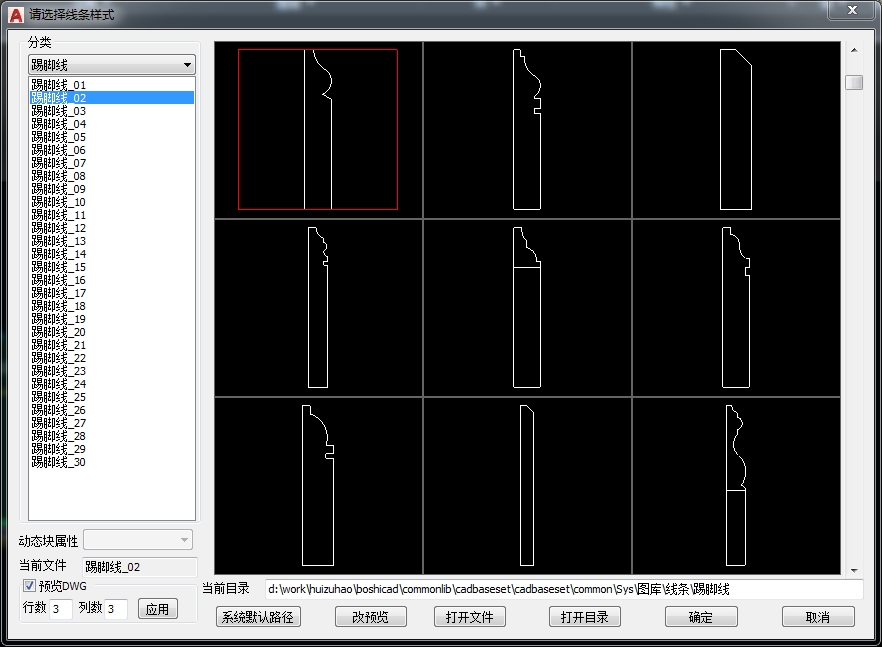Select 踢脚线_14 in the list

tap(111, 254)
